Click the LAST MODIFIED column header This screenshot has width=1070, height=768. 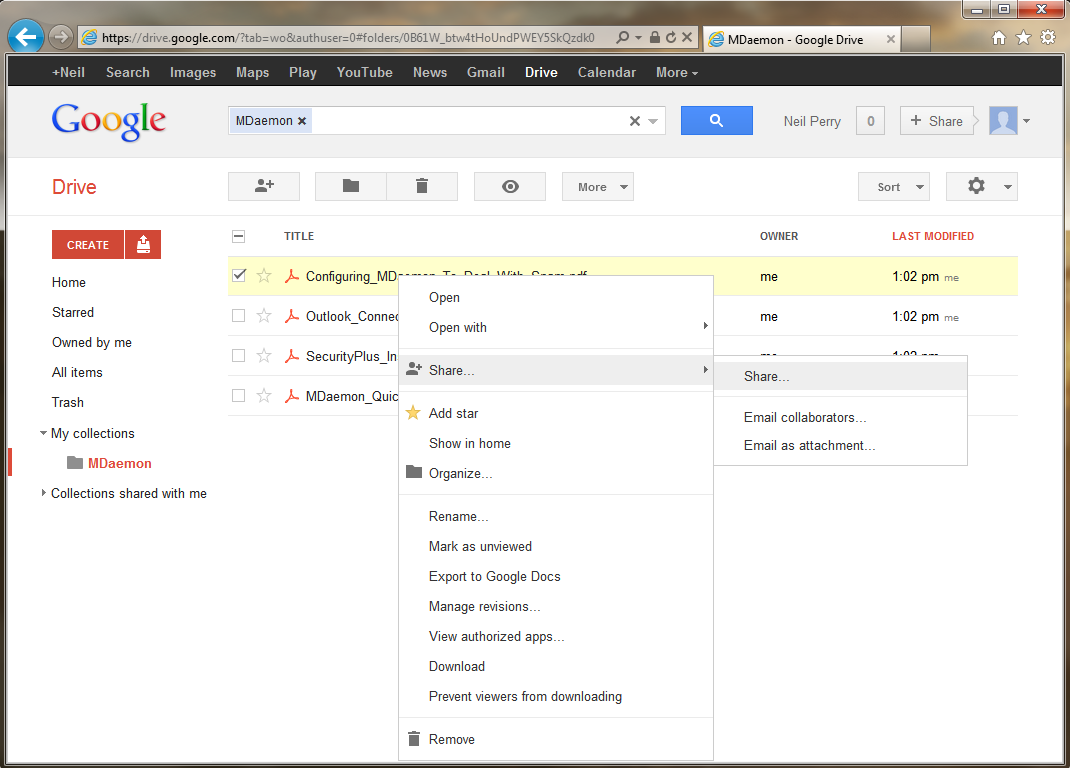click(x=933, y=236)
